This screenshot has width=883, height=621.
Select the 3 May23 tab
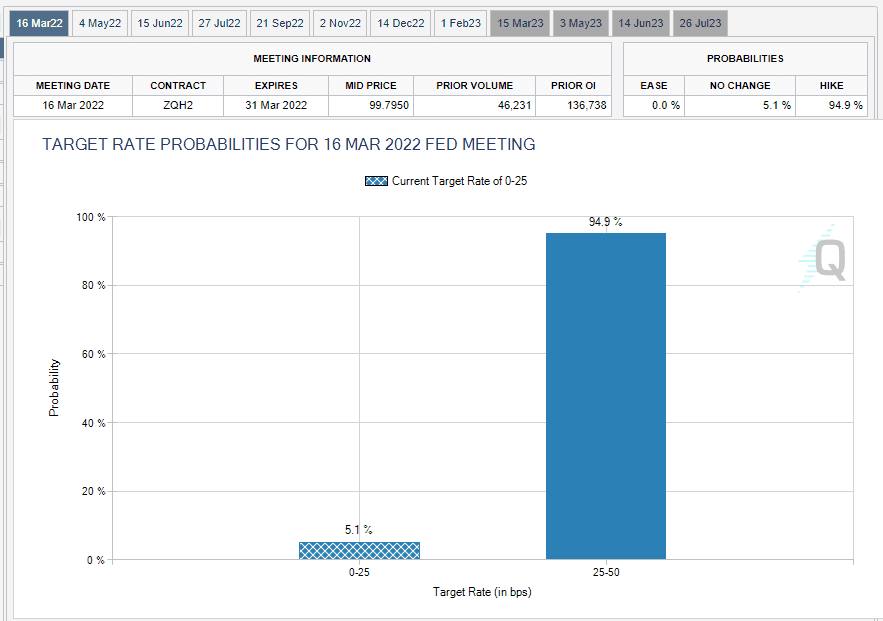pyautogui.click(x=581, y=23)
